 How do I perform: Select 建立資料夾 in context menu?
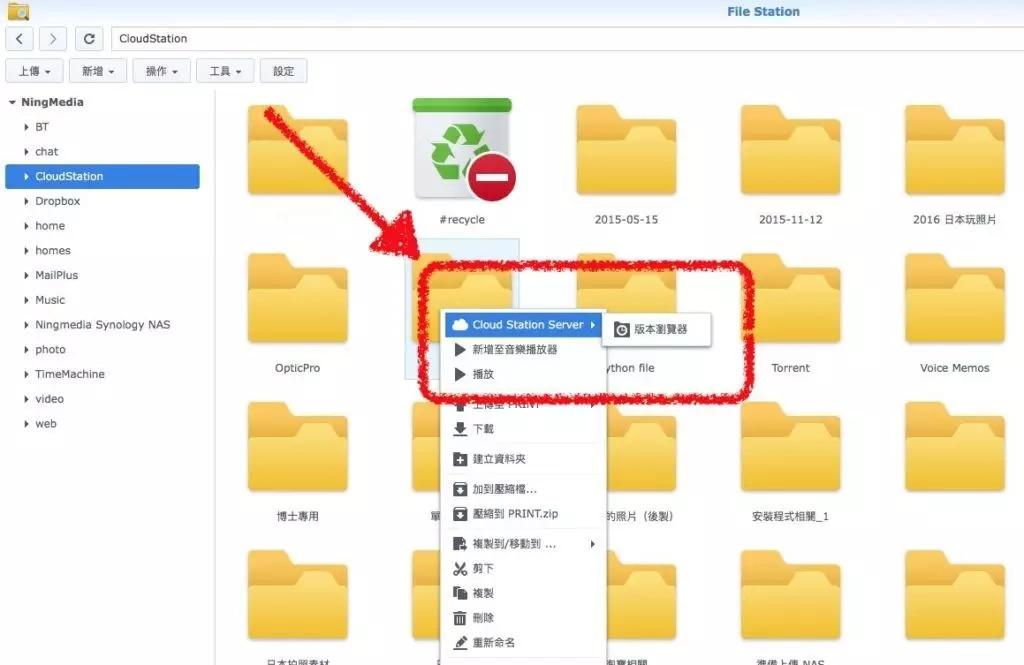[x=499, y=459]
